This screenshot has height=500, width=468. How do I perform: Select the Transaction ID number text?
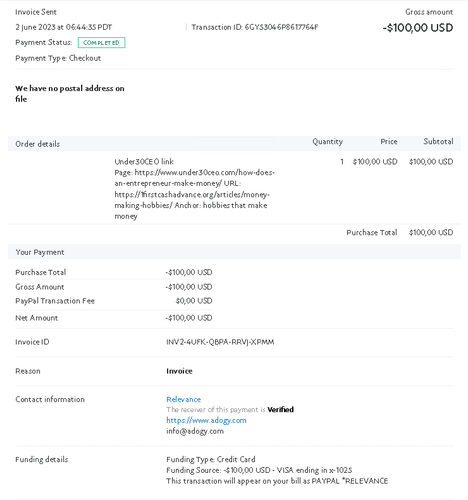click(281, 27)
